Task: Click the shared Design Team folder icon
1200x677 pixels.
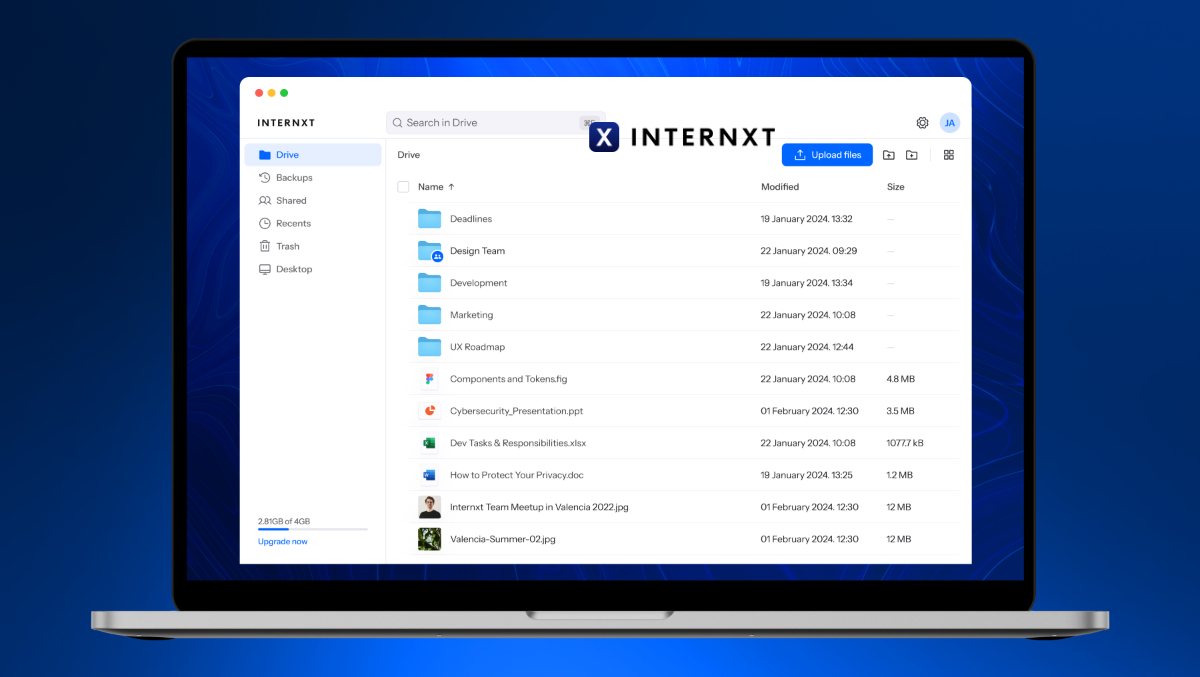Action: [429, 251]
